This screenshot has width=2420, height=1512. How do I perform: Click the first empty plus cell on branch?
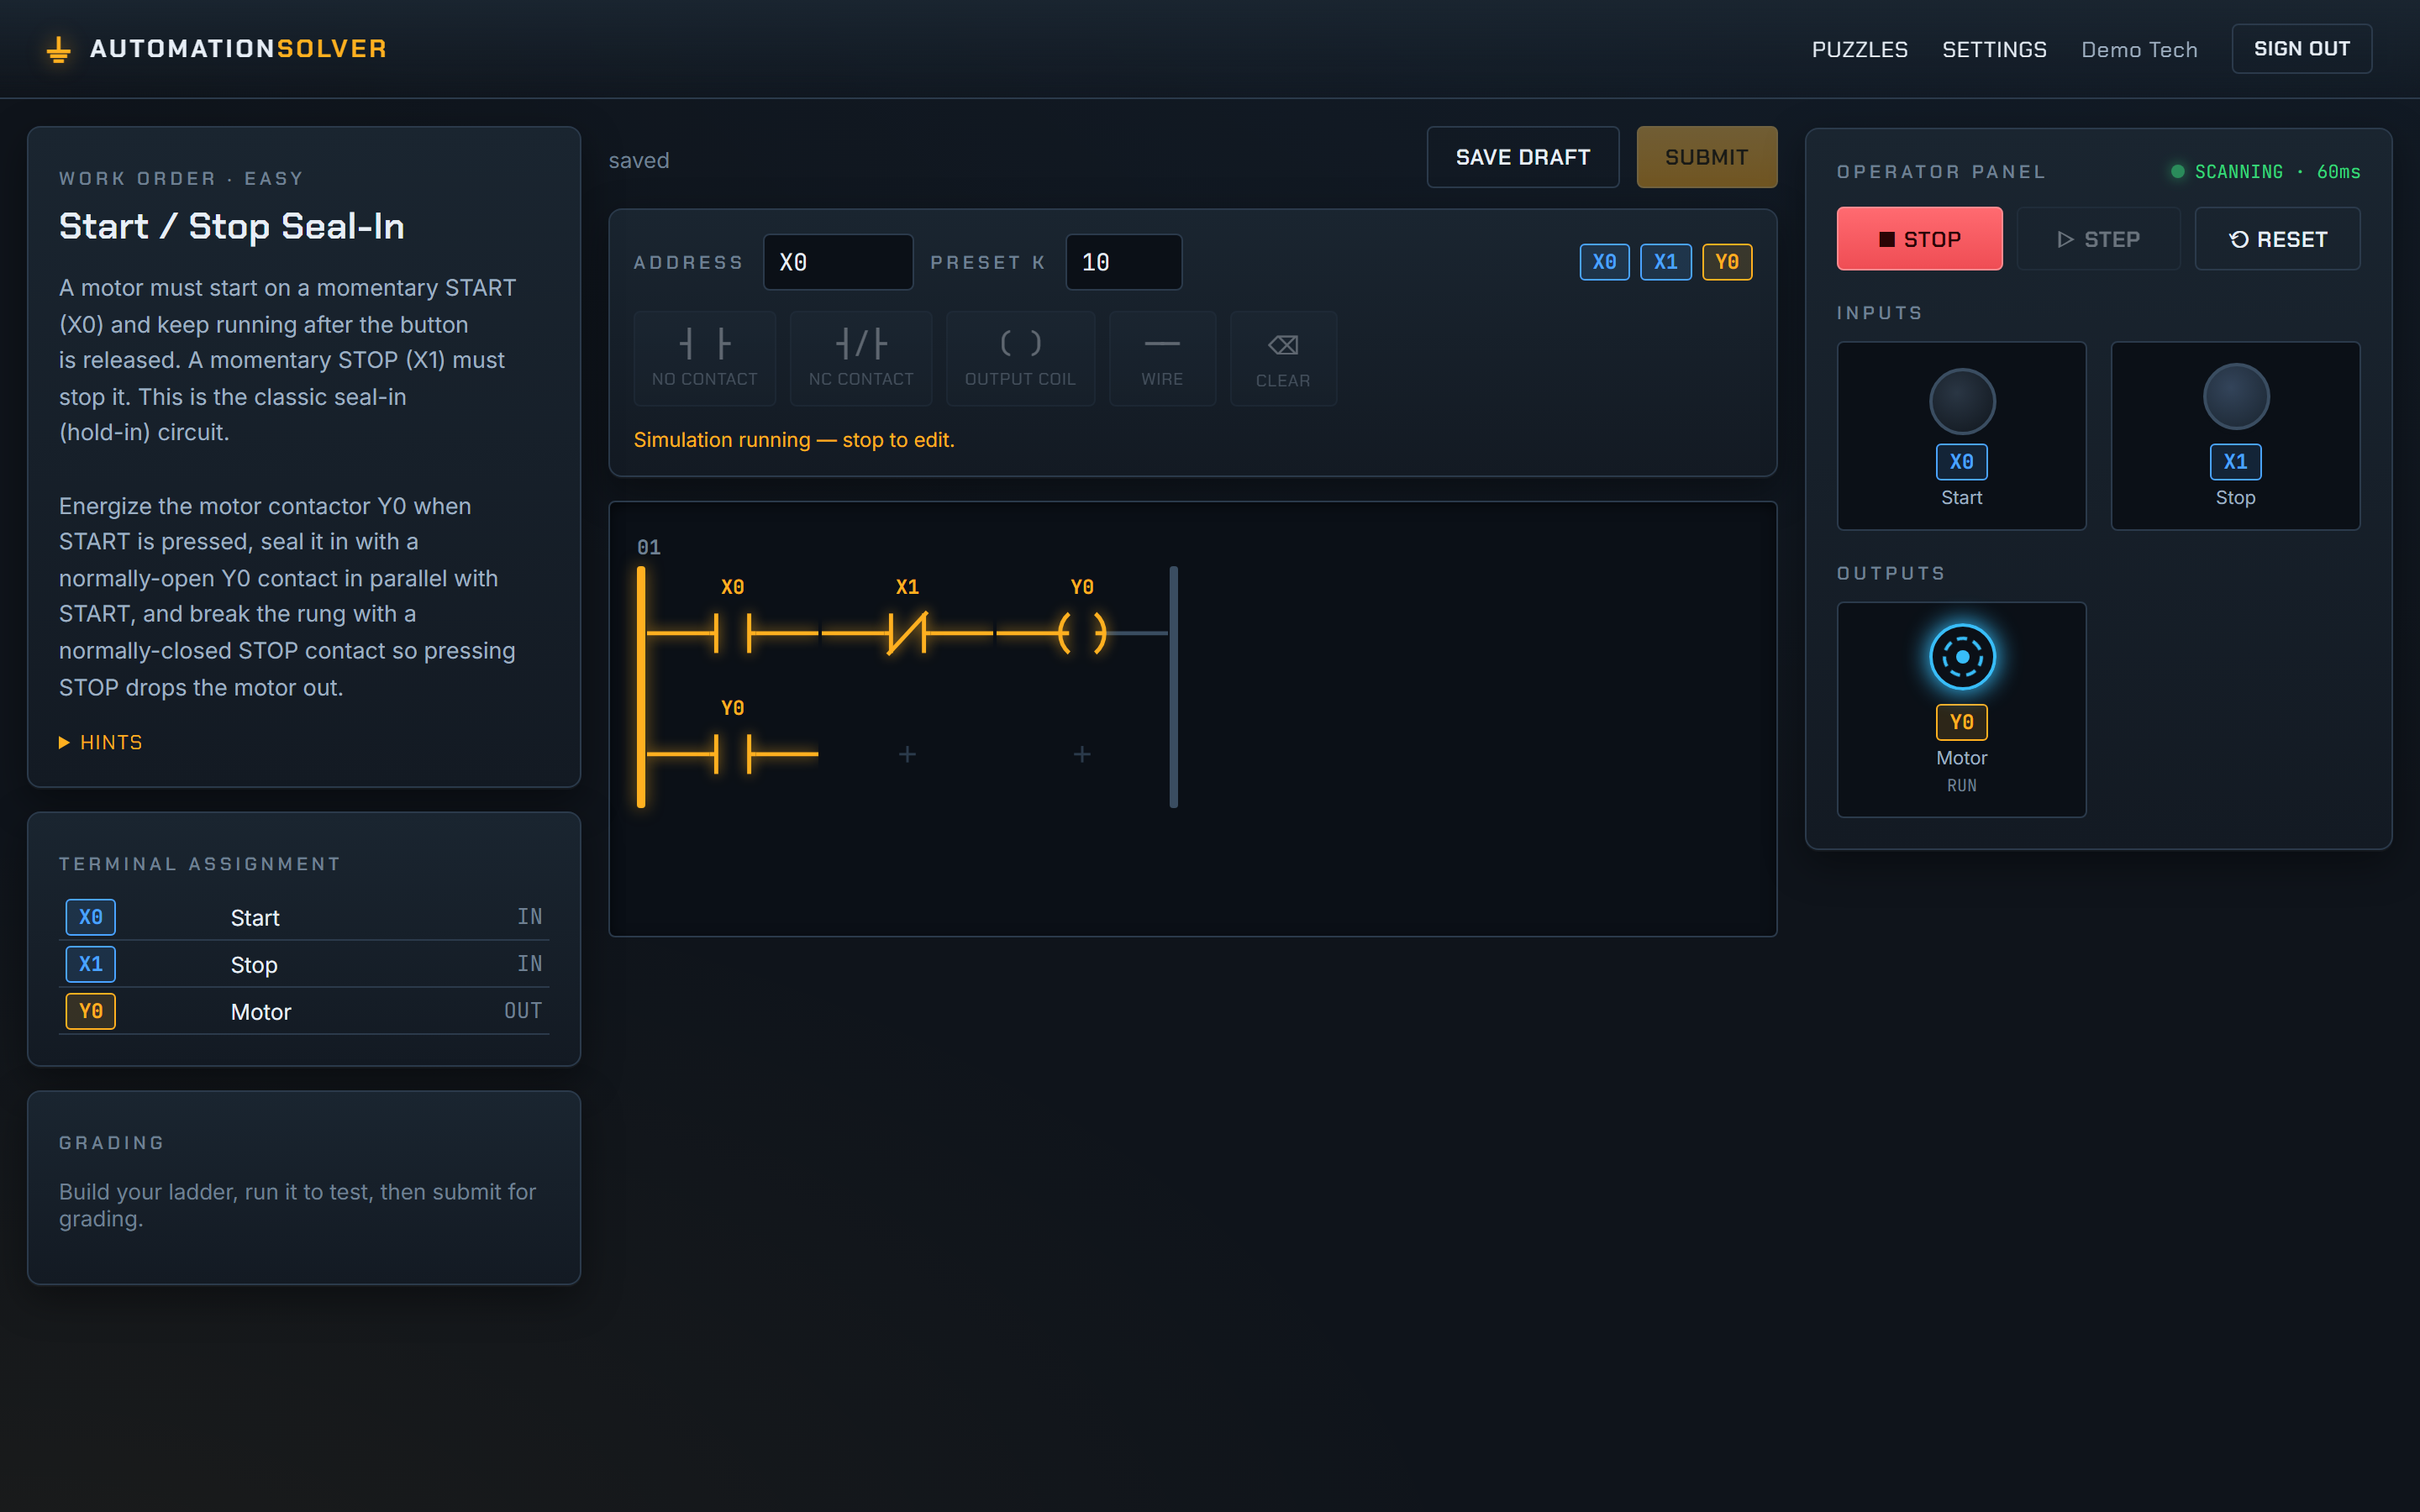pos(907,754)
